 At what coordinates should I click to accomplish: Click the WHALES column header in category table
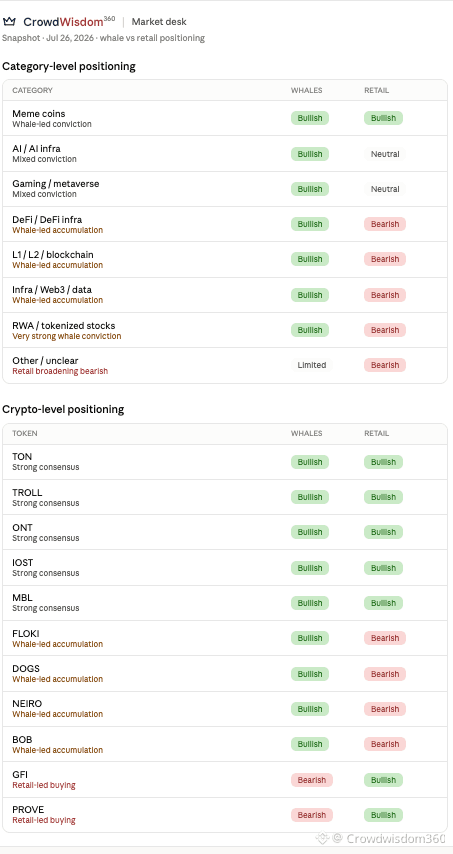pyautogui.click(x=307, y=90)
